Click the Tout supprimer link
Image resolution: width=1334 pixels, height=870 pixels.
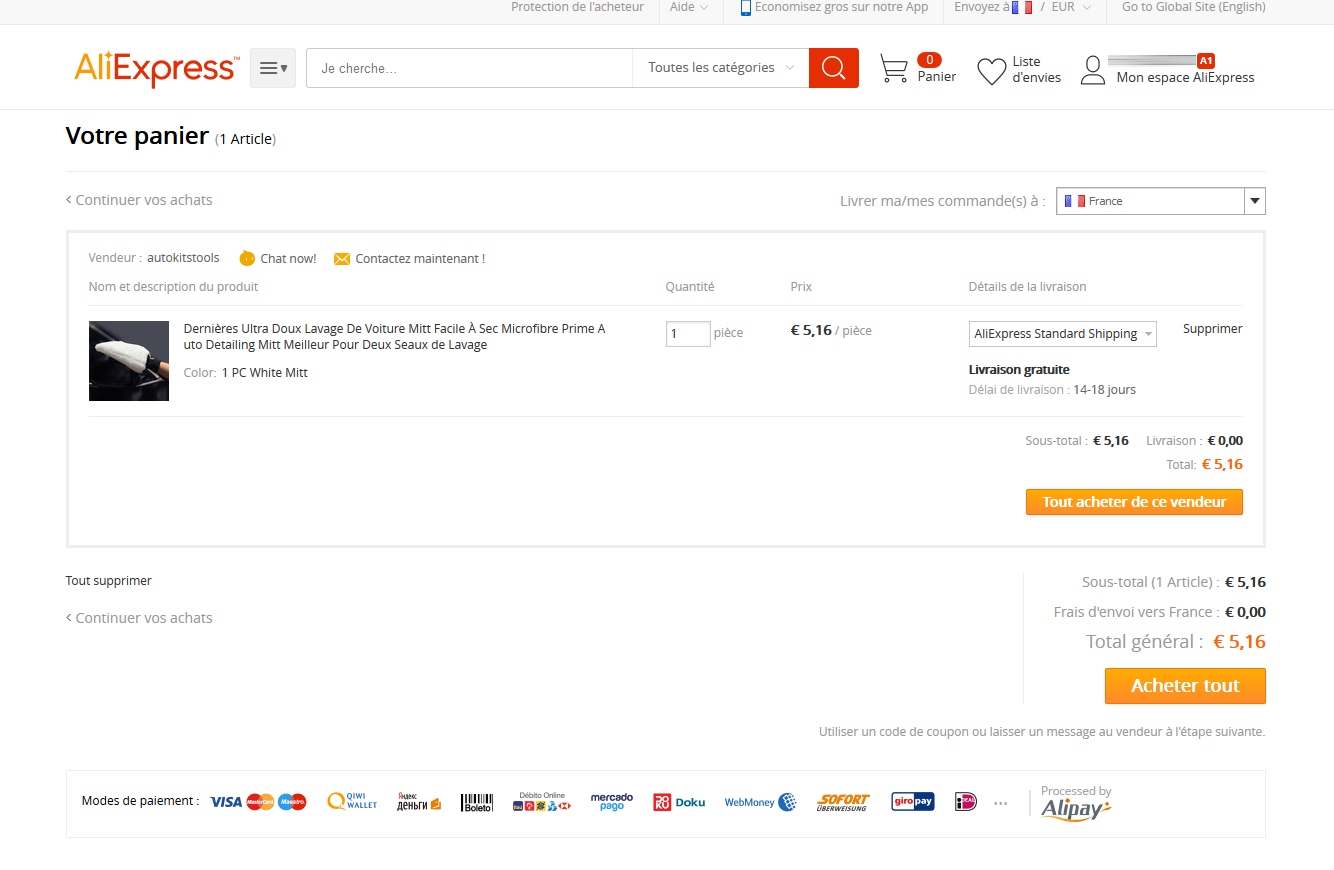click(109, 581)
